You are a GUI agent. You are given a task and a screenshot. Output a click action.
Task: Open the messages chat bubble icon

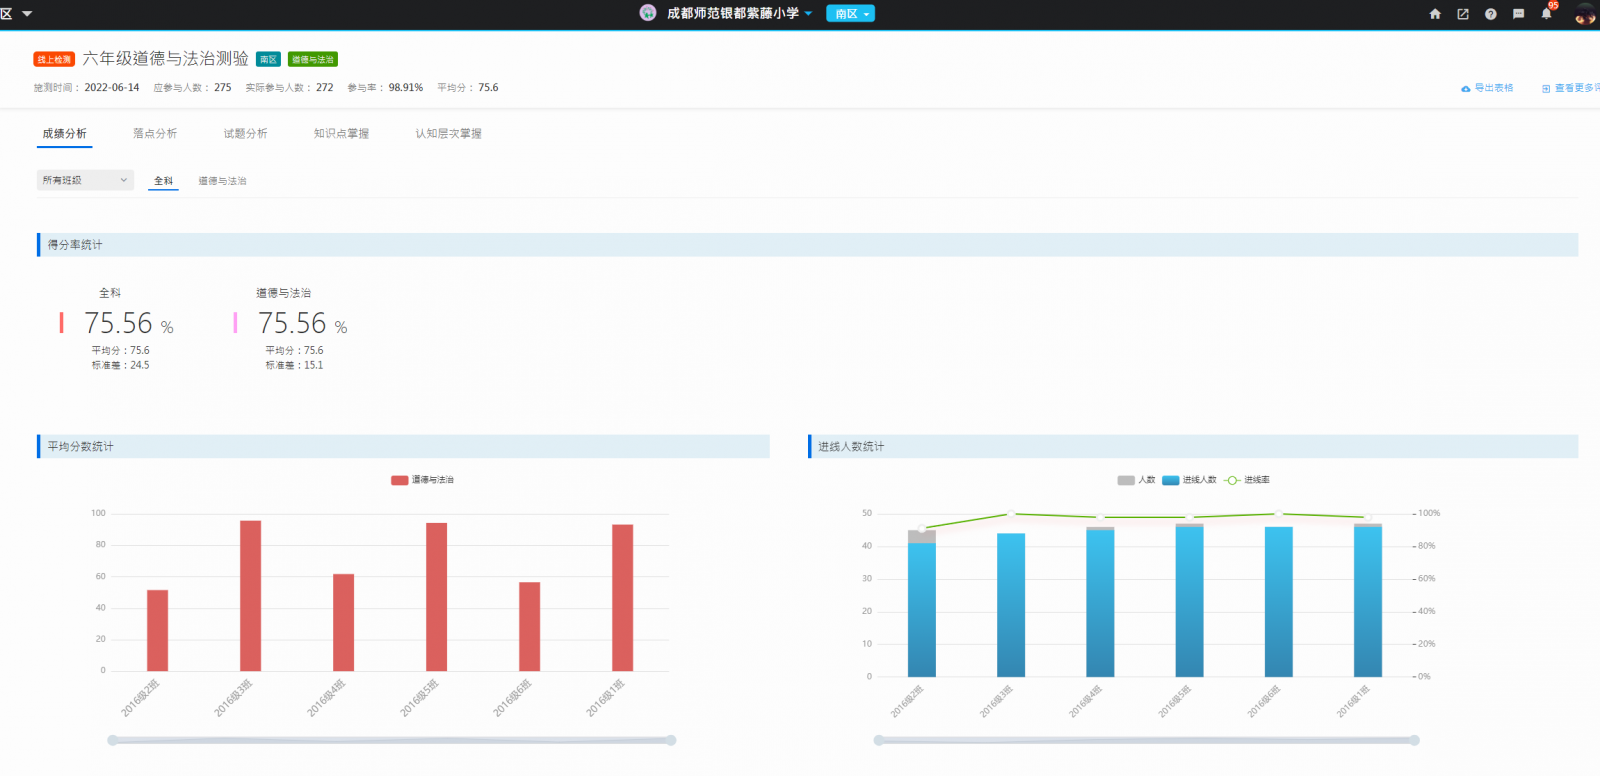point(1518,14)
